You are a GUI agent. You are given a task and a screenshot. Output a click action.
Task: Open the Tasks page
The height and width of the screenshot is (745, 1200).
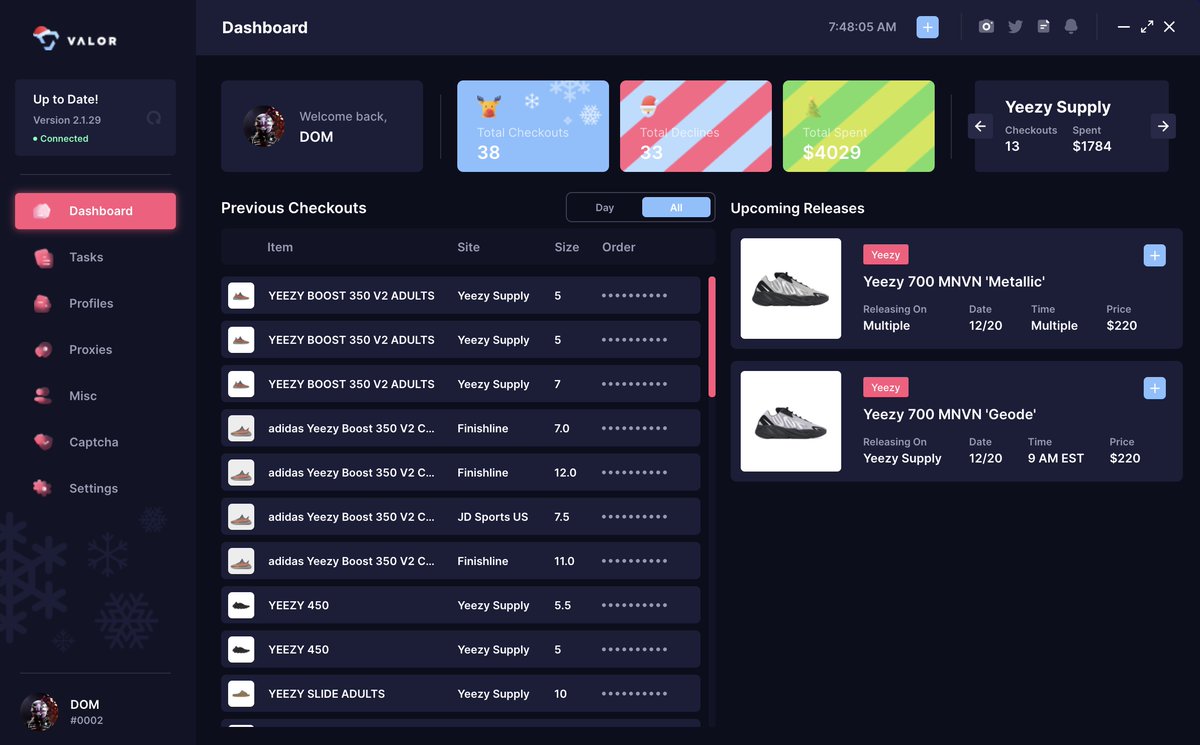[x=95, y=257]
